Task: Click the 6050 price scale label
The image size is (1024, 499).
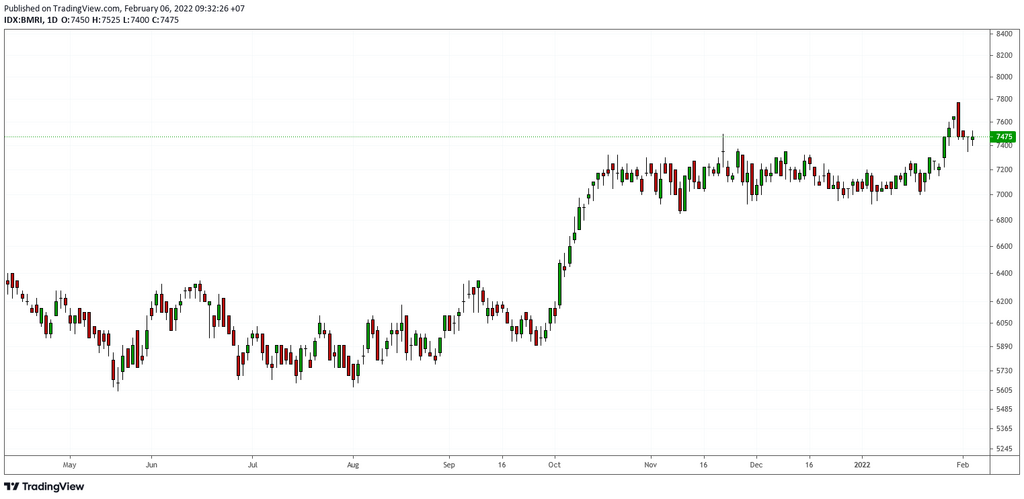Action: [x=1003, y=323]
